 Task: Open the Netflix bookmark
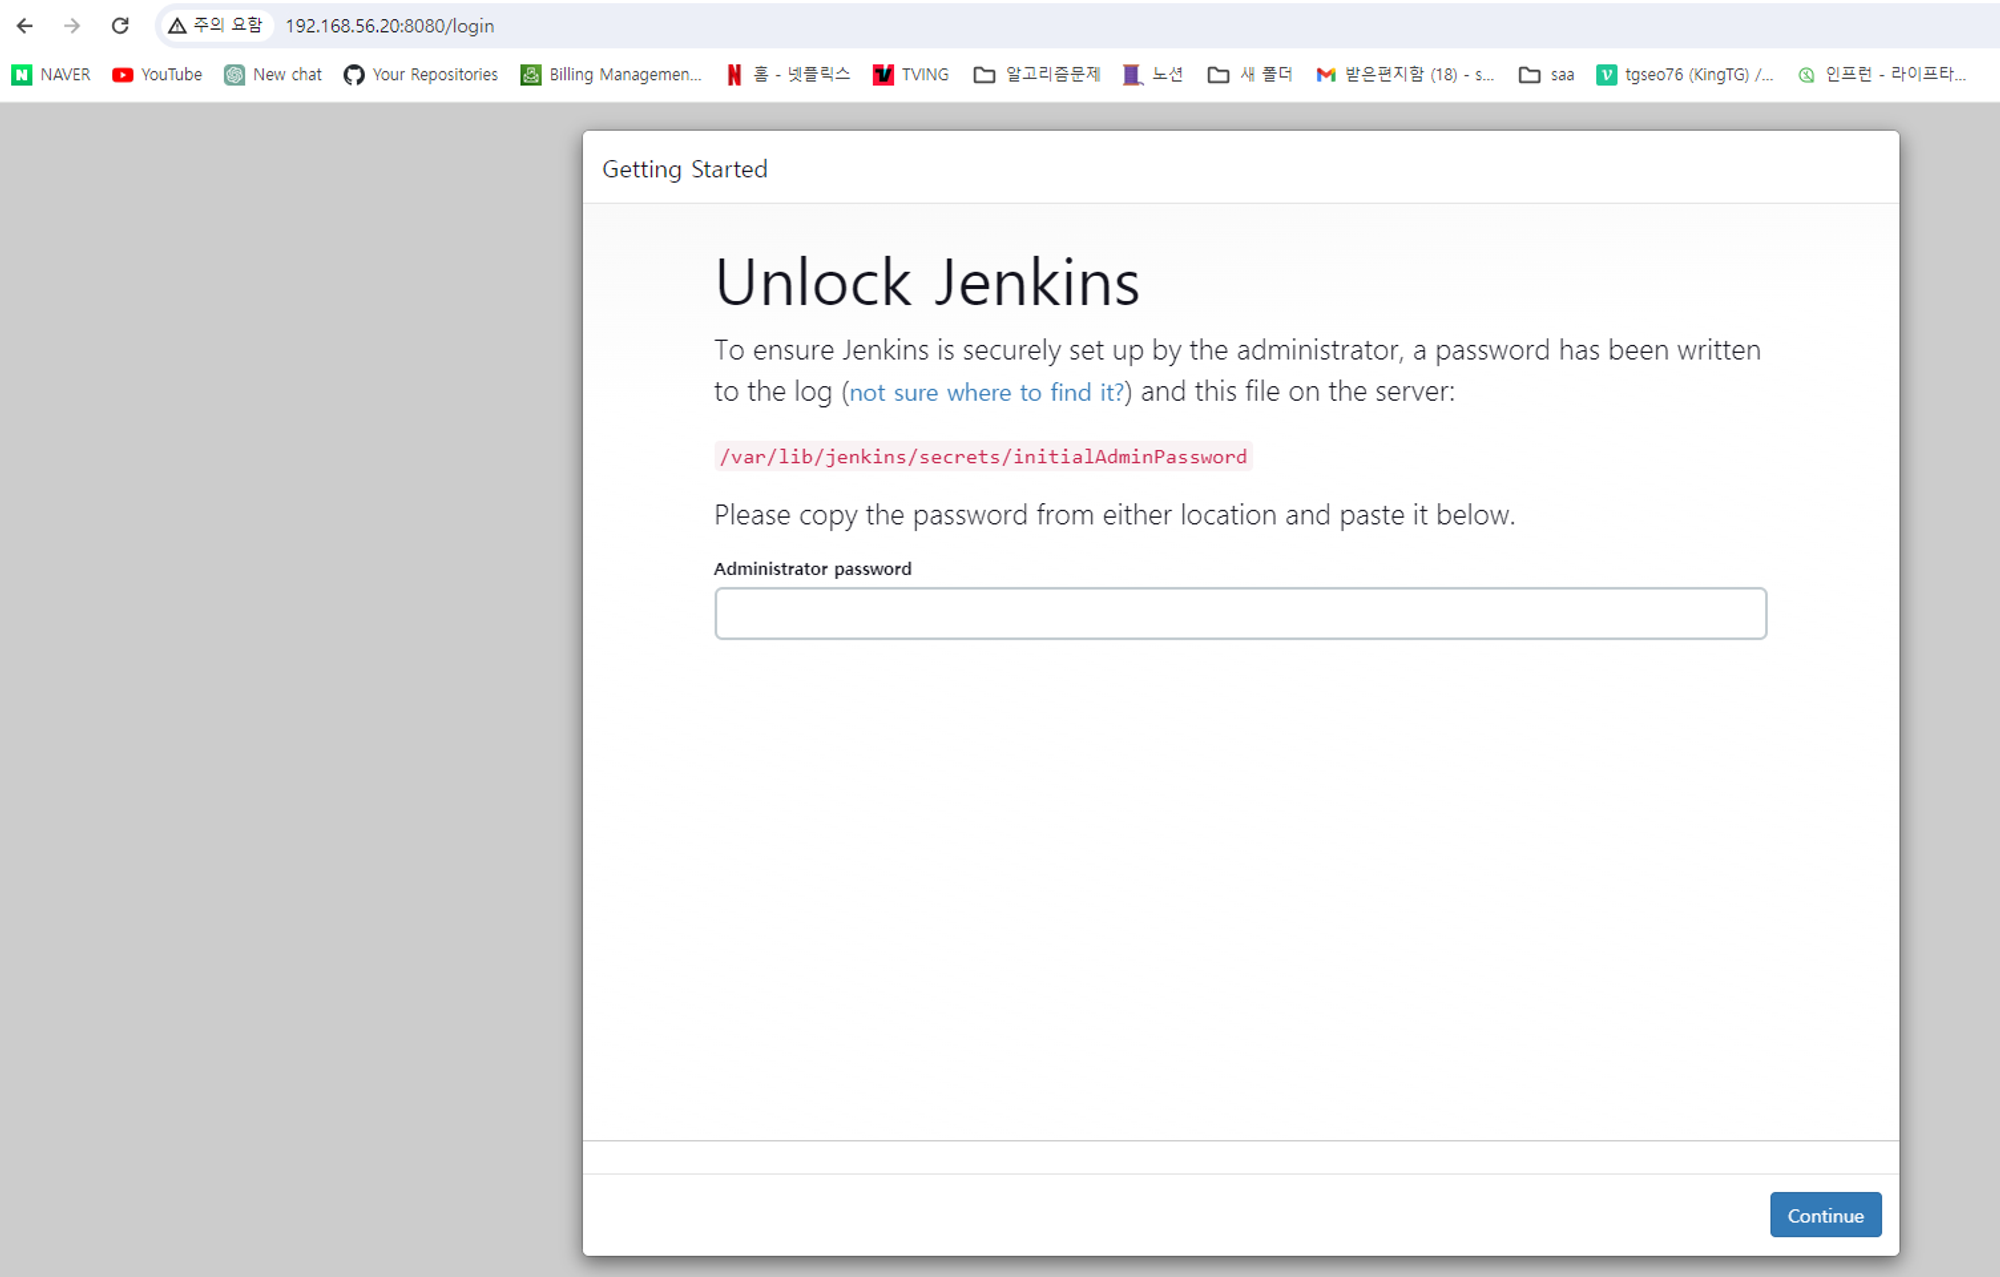pos(788,75)
